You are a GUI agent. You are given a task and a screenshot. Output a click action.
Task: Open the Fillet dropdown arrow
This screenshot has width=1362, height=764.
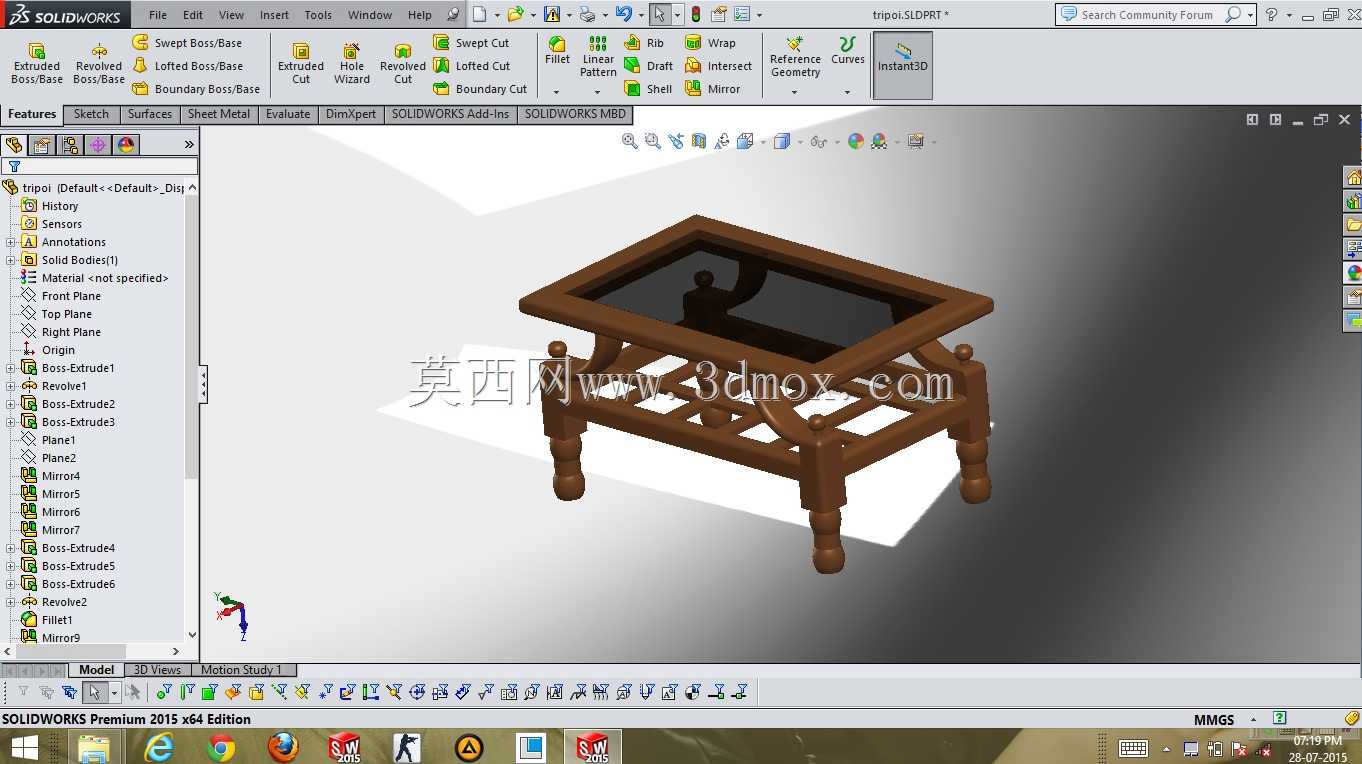coord(557,92)
